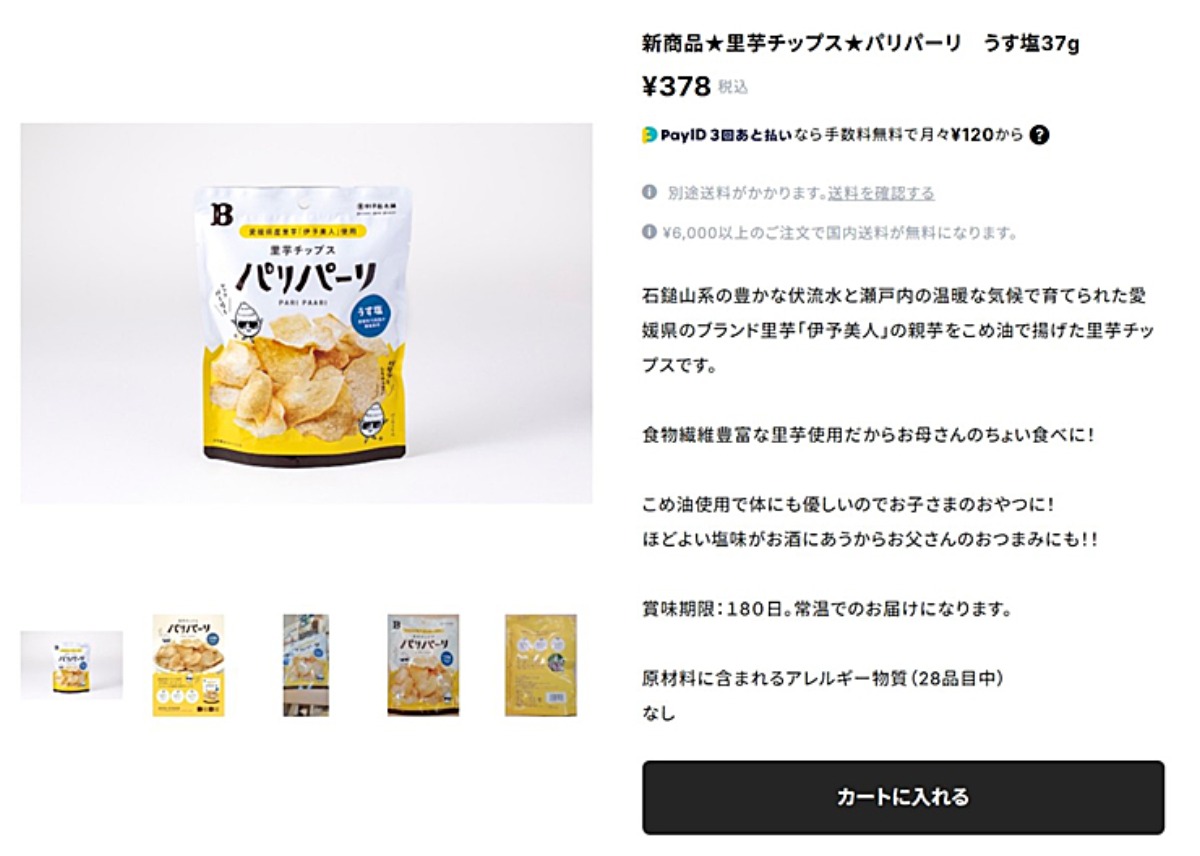The width and height of the screenshot is (1200, 856).
Task: Click the アレルギー物質（28品目中） line
Action: pyautogui.click(x=822, y=678)
